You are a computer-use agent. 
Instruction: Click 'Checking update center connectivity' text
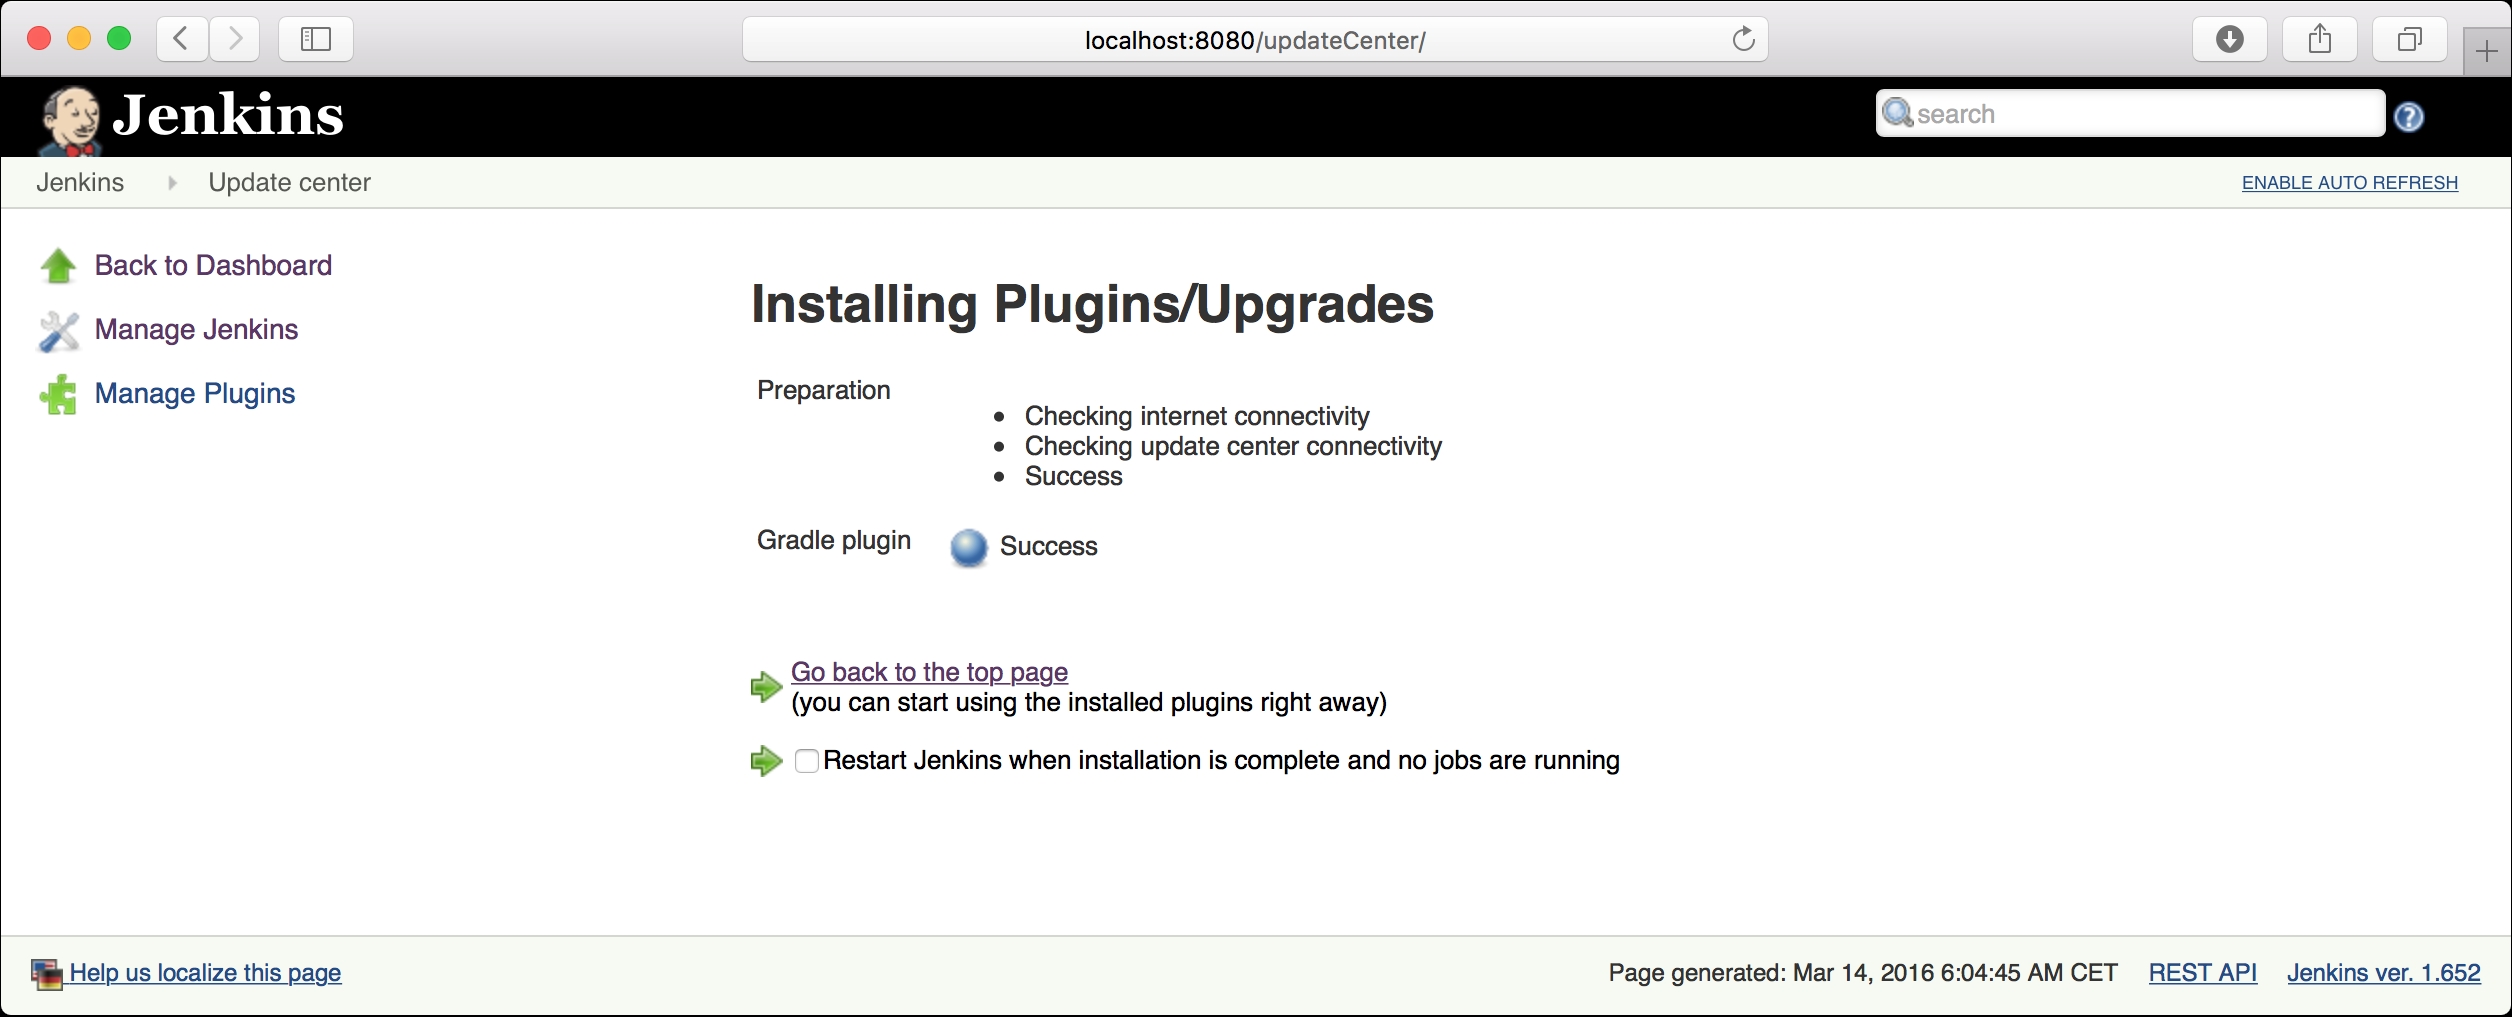coord(1233,446)
